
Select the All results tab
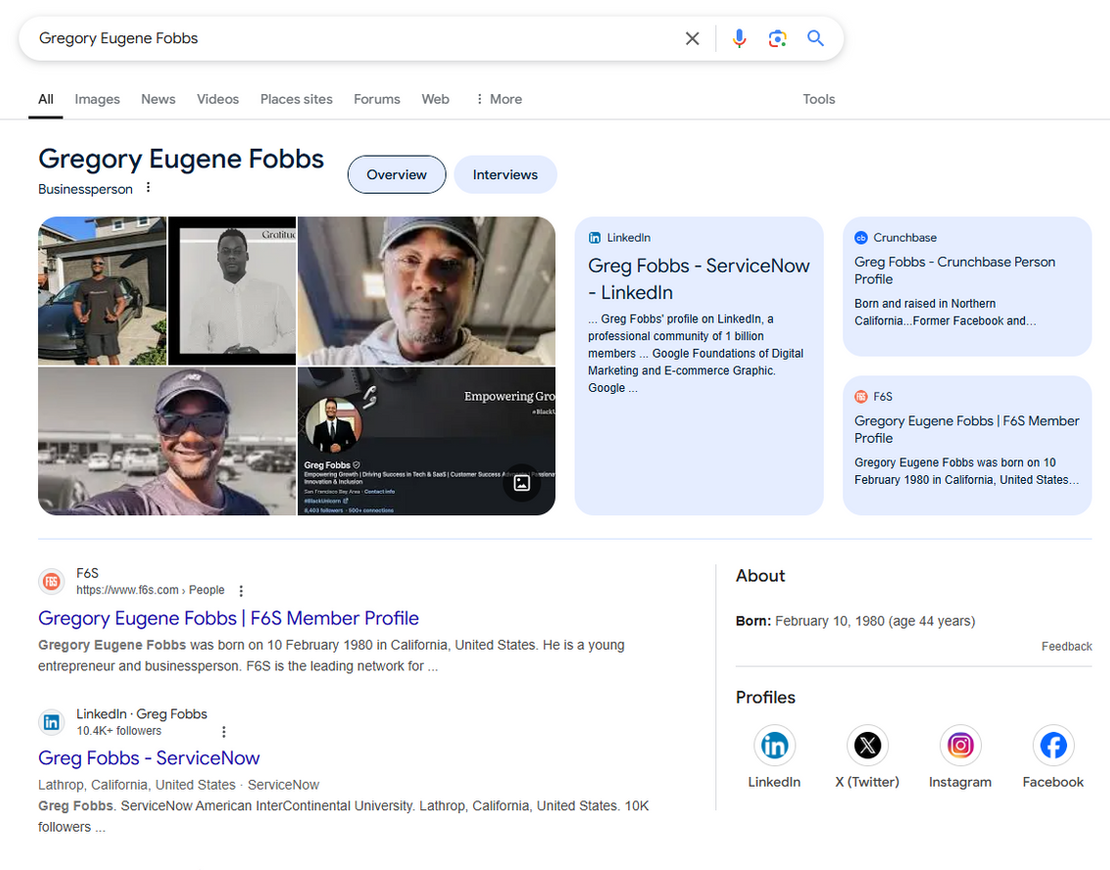45,99
